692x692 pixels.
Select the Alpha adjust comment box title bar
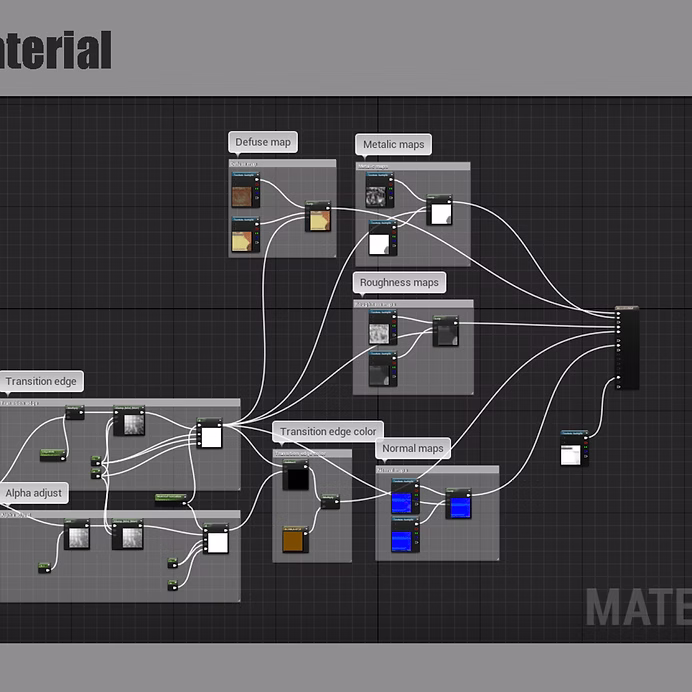(120, 515)
